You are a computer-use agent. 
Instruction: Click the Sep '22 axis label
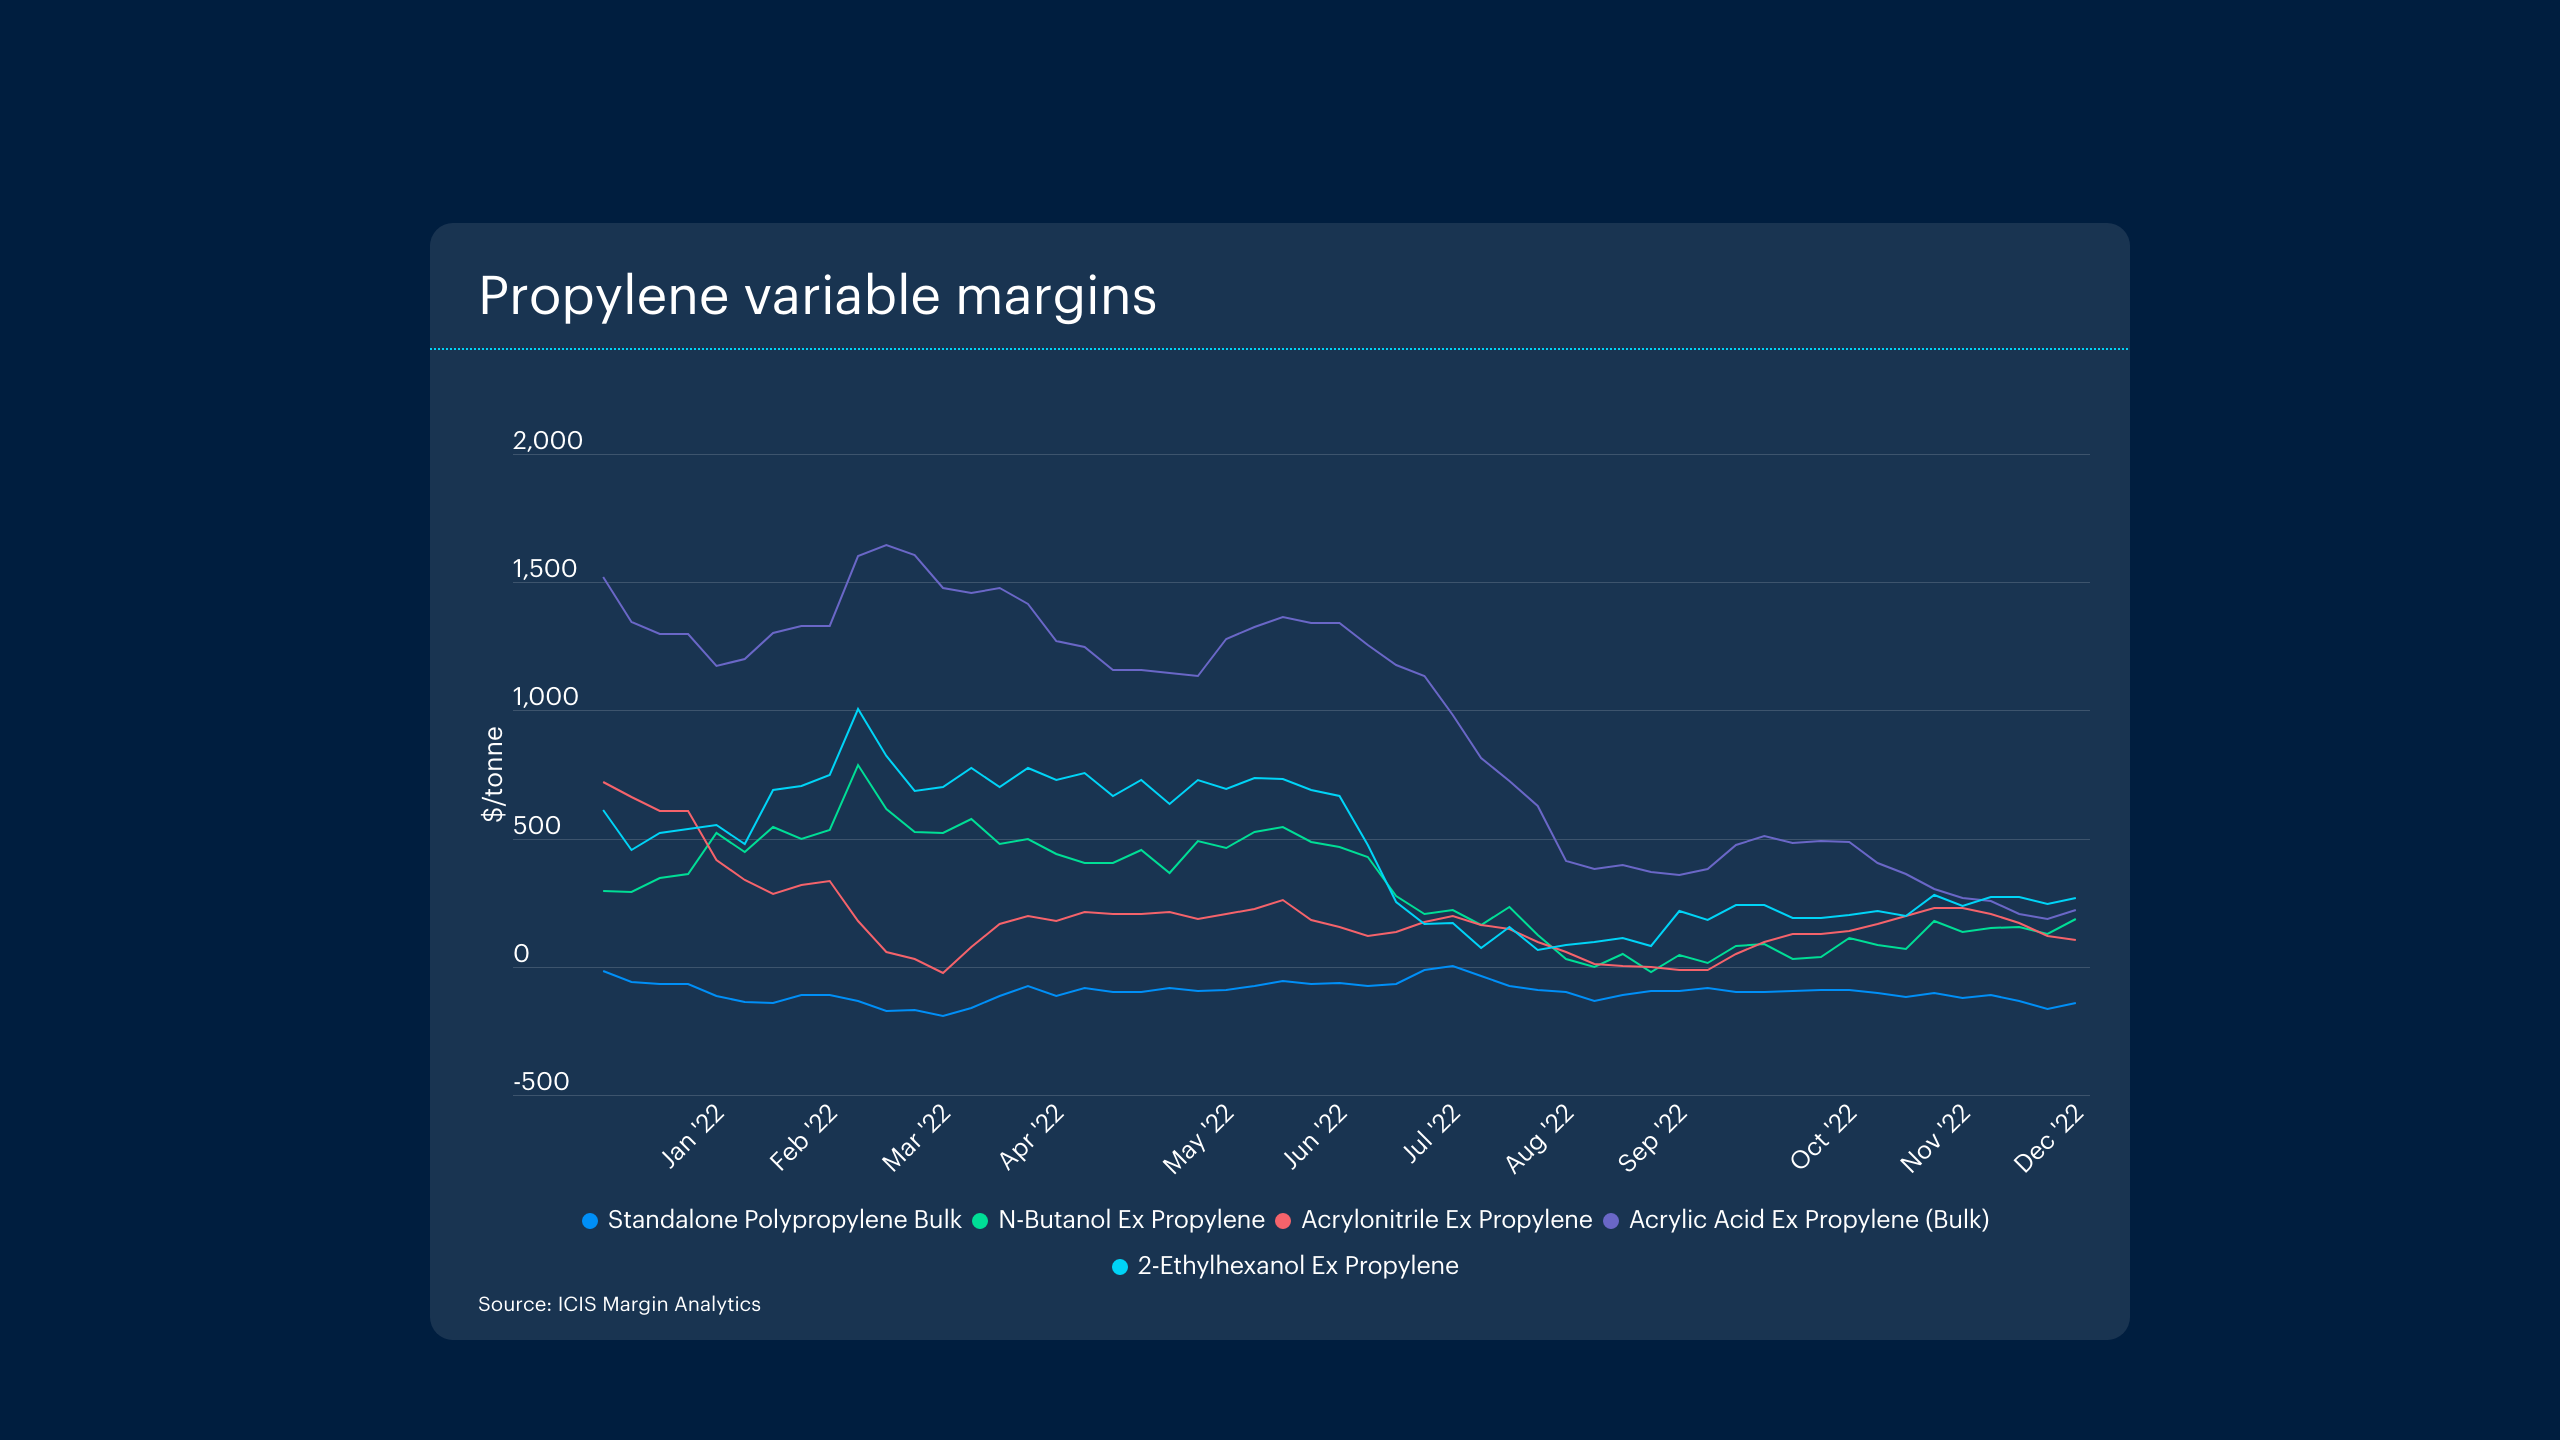pos(1652,1138)
